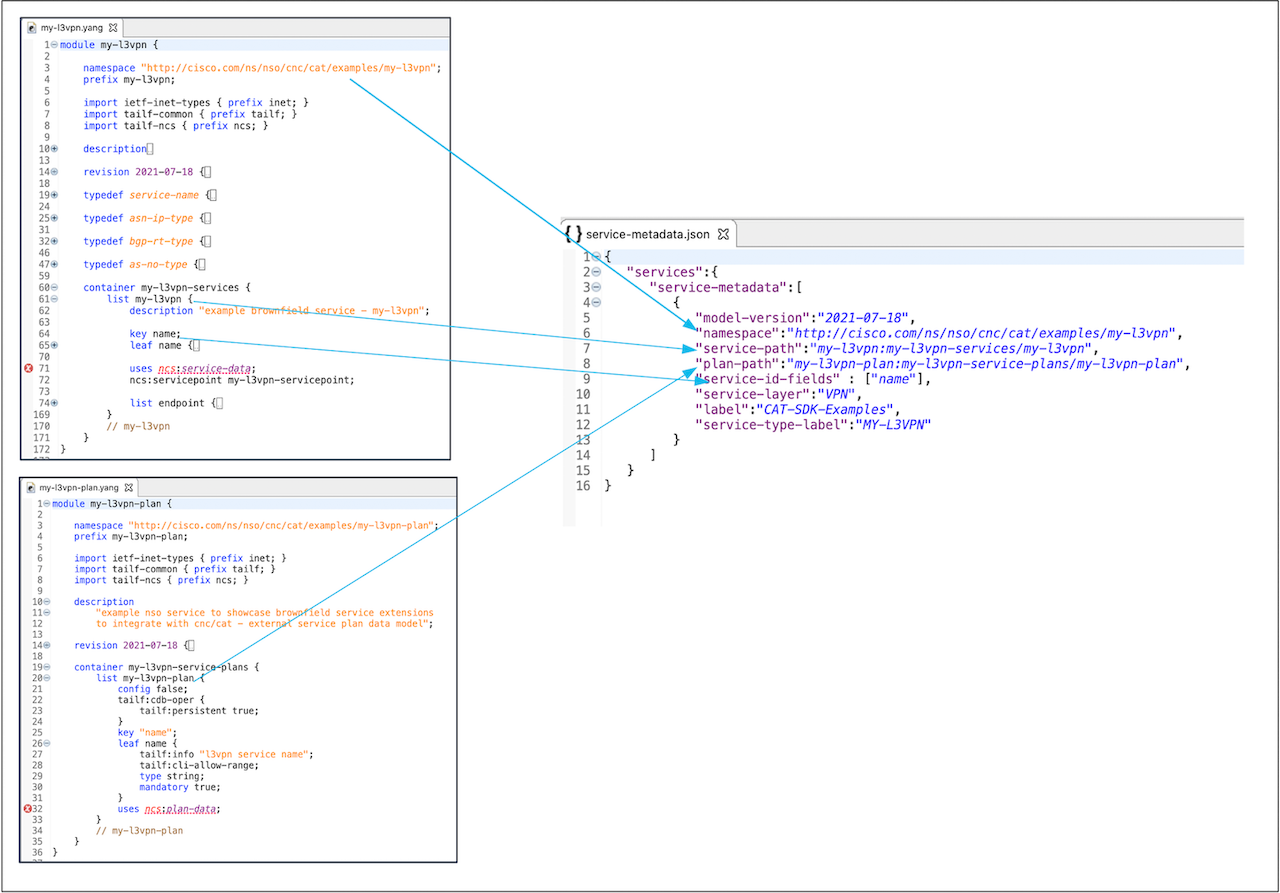Click the error marker at line 32 in my-l3vpn-plan.yang
This screenshot has width=1280, height=893.
[29, 808]
